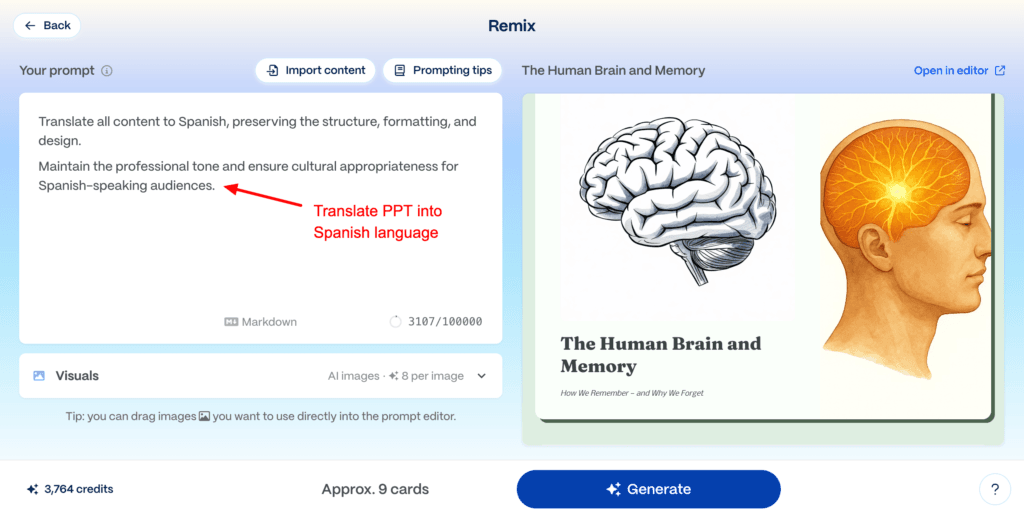Click the Remix page heading
Viewport: 1024px width, 518px height.
tap(512, 26)
